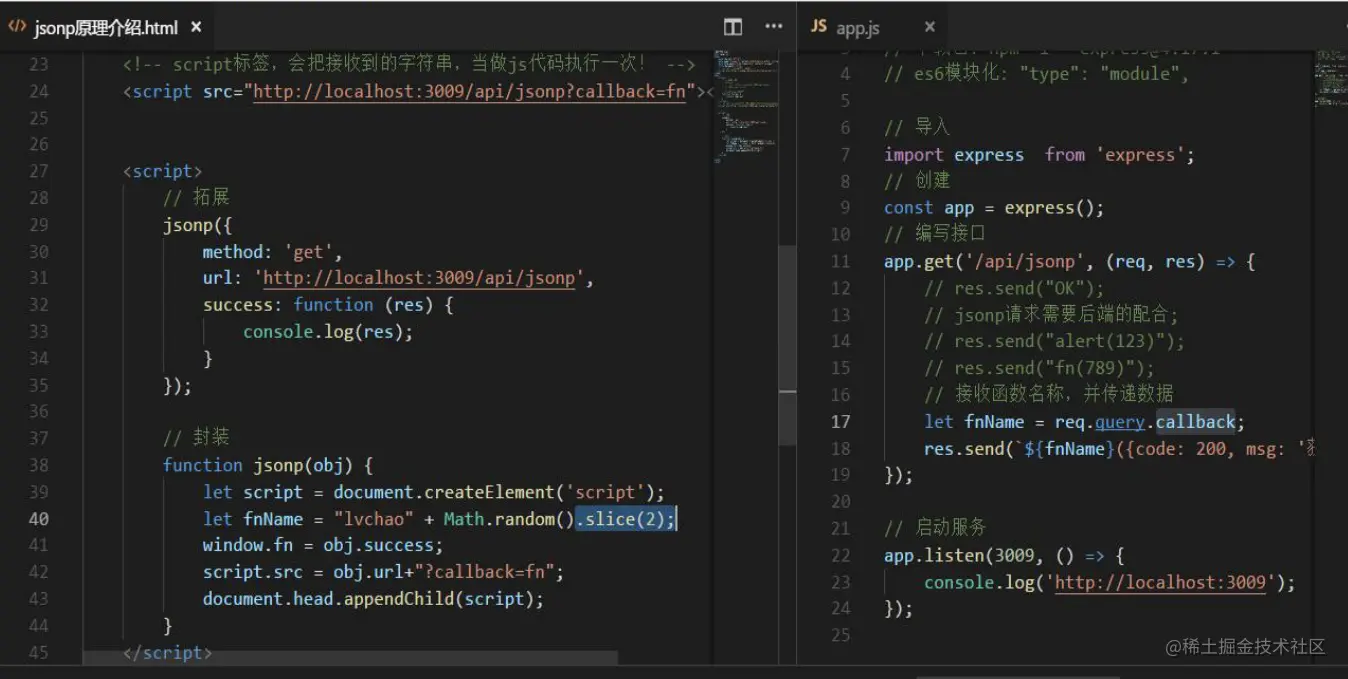The height and width of the screenshot is (679, 1348).
Task: Click the '// 封装' comment
Action: [x=196, y=437]
